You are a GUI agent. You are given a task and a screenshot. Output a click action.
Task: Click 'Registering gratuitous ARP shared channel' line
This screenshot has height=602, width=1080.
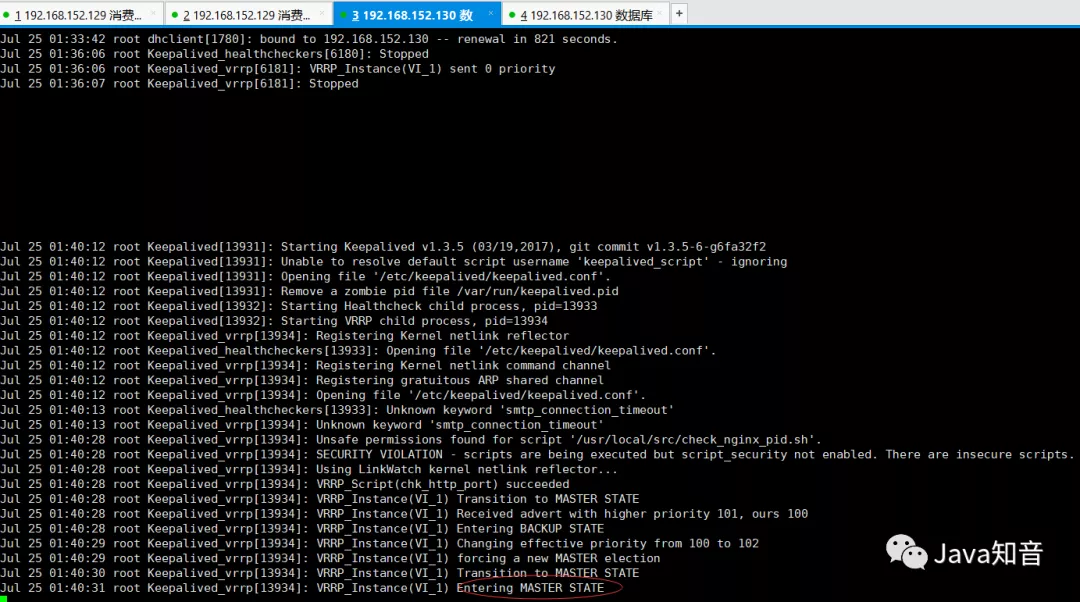[302, 380]
